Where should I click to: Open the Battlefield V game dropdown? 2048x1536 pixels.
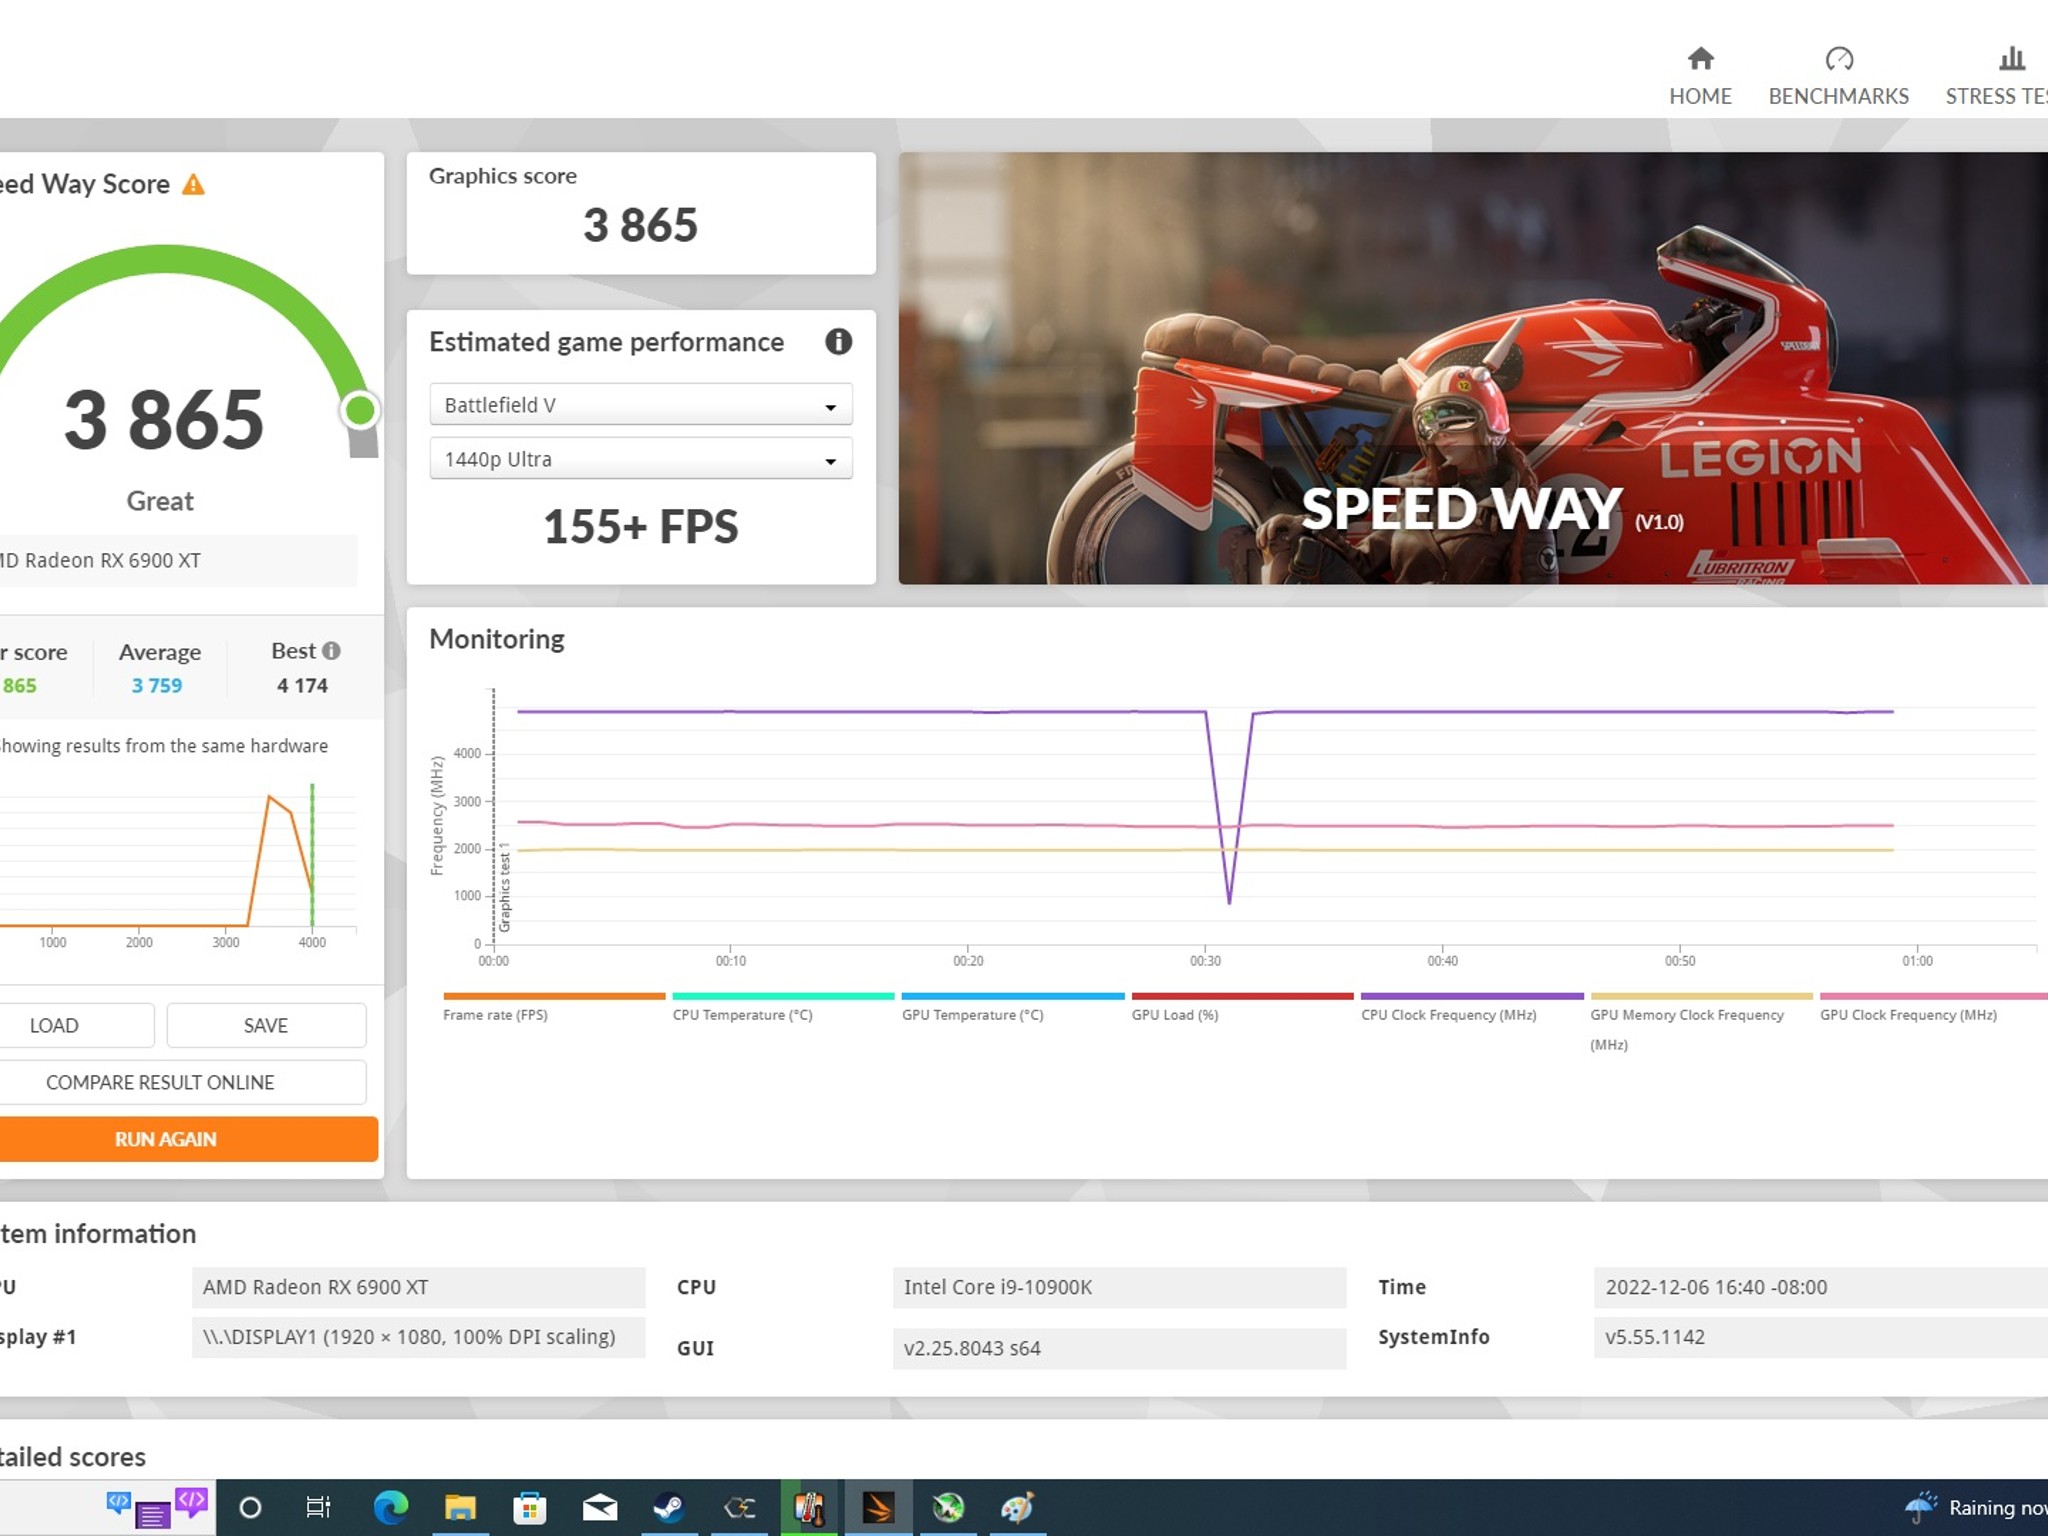tap(641, 405)
